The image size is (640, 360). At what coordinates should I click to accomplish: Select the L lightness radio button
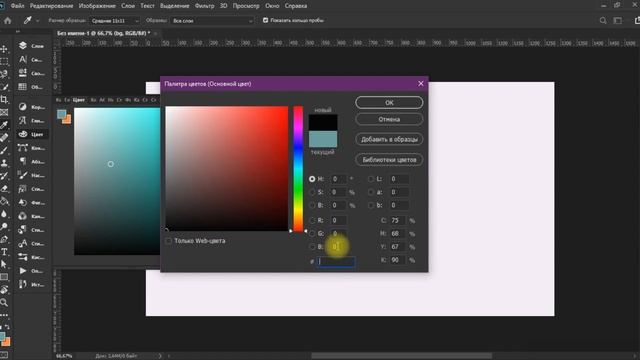pos(371,179)
